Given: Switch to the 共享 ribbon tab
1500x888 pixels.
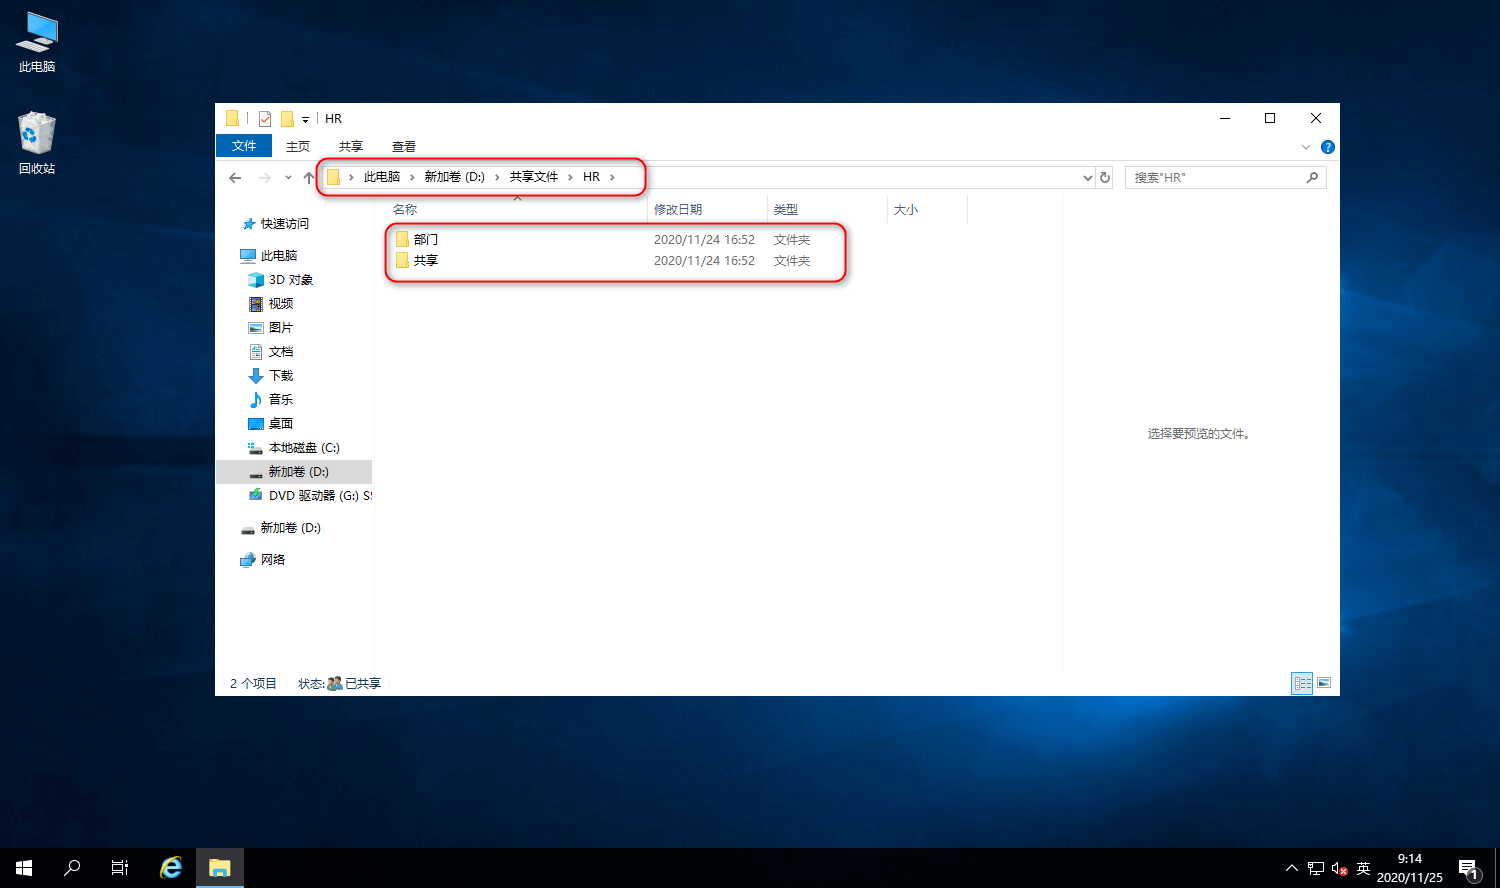Looking at the screenshot, I should [x=351, y=146].
